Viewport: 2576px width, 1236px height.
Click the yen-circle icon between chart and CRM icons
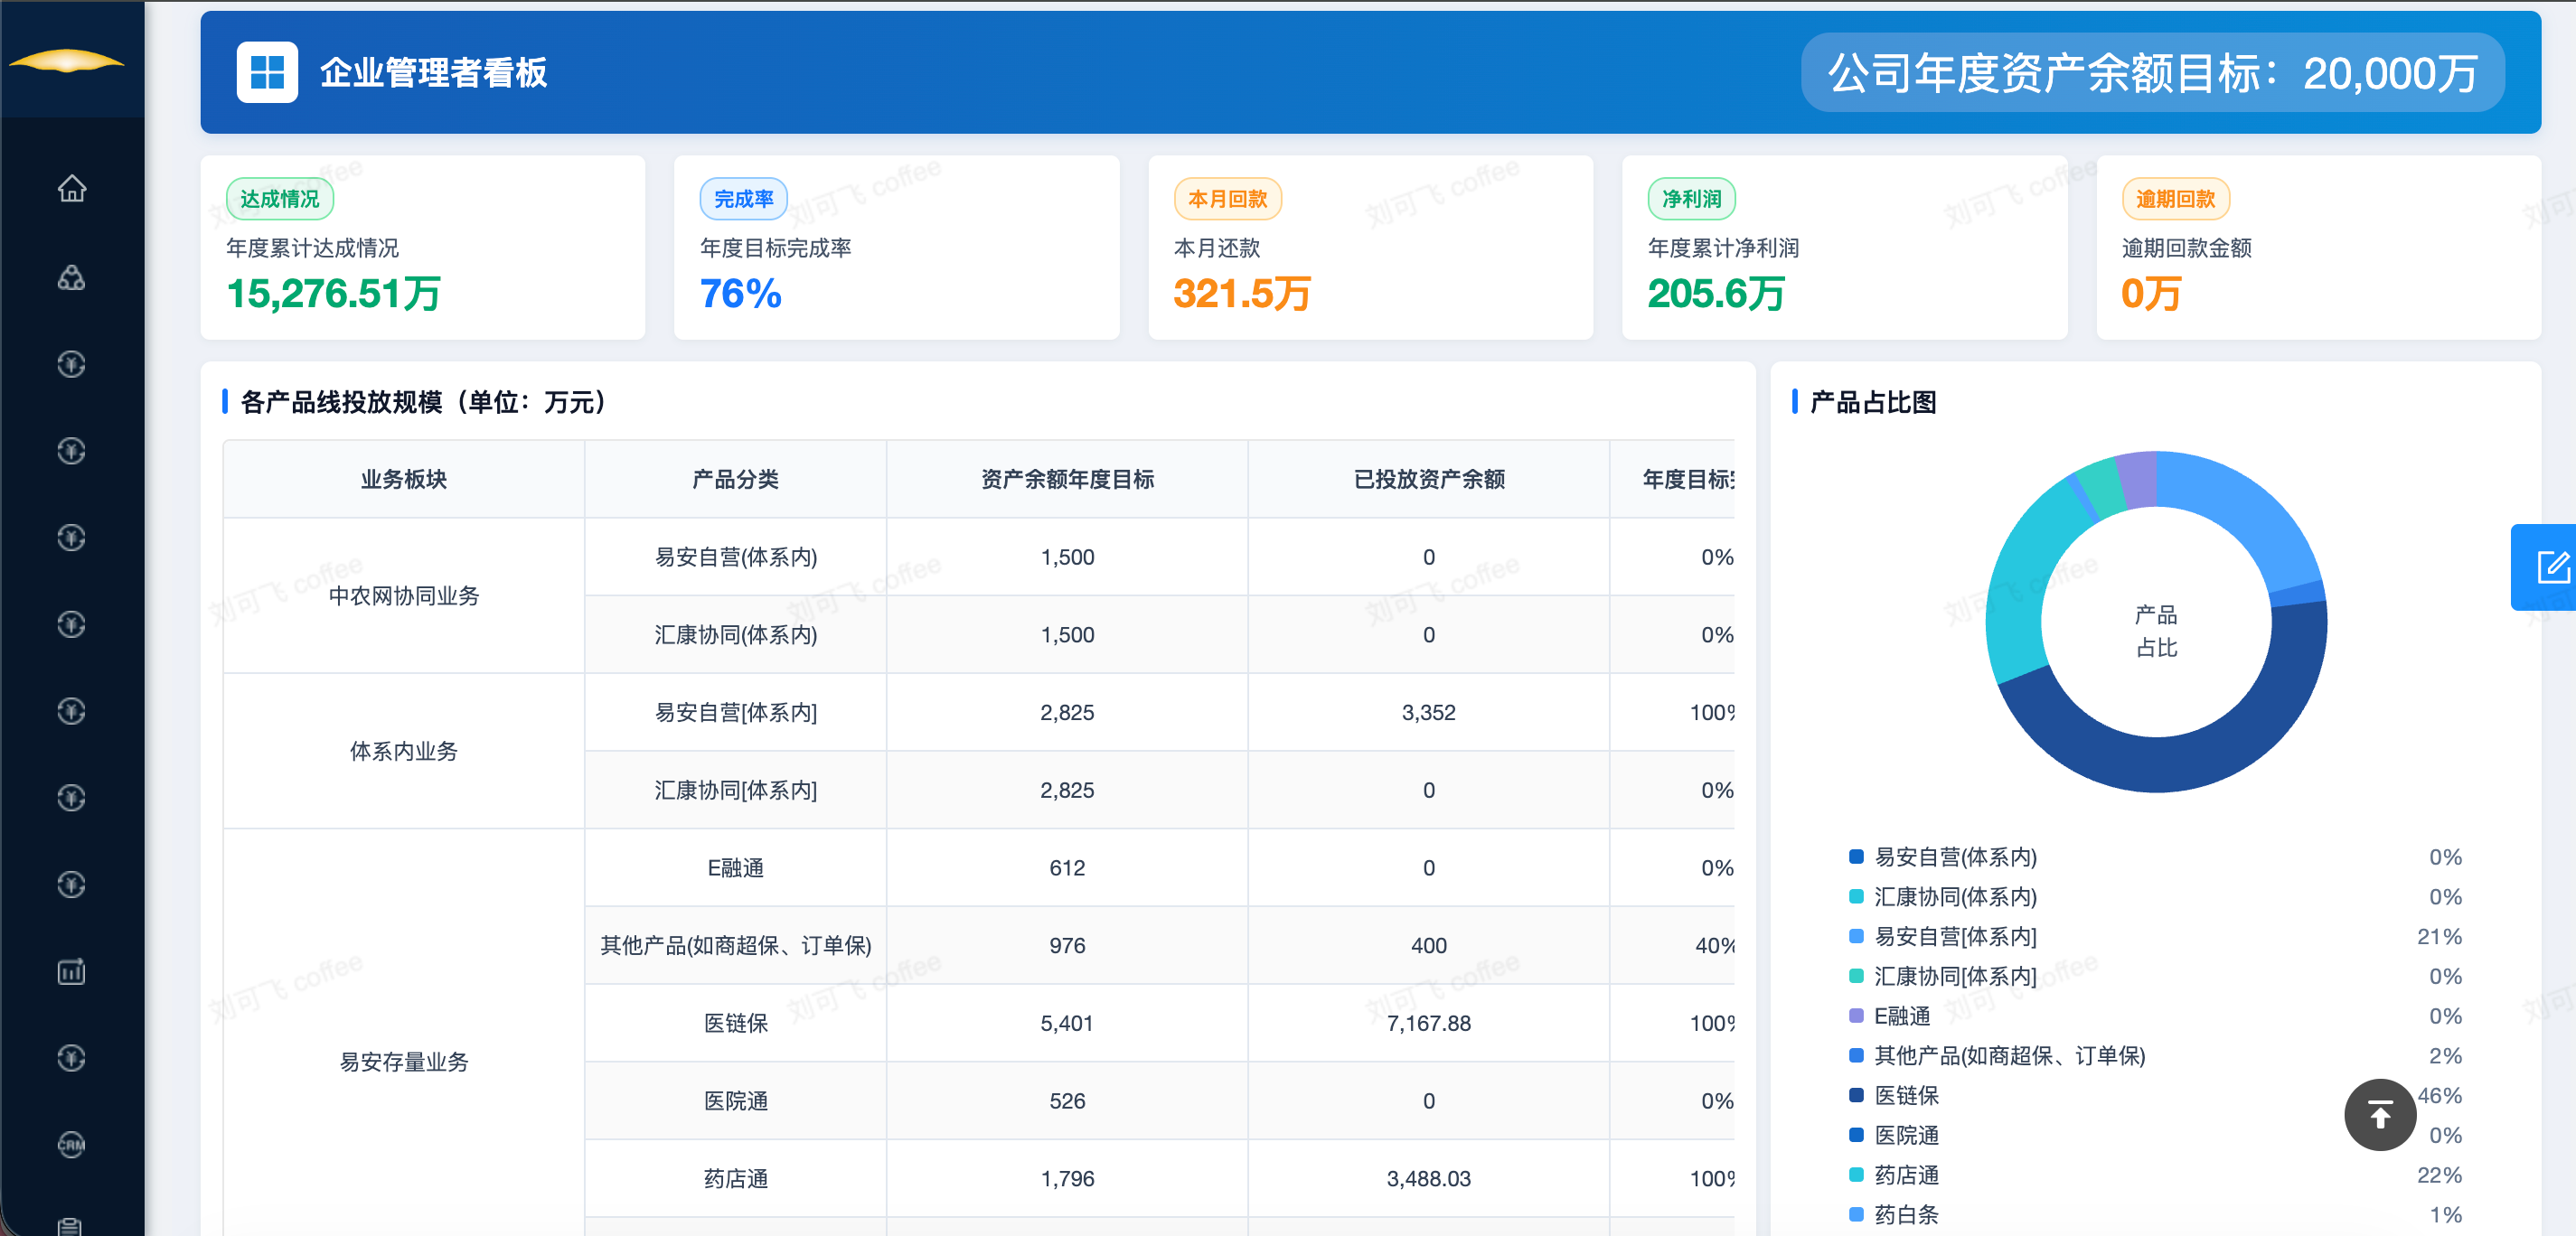pyautogui.click(x=71, y=1058)
